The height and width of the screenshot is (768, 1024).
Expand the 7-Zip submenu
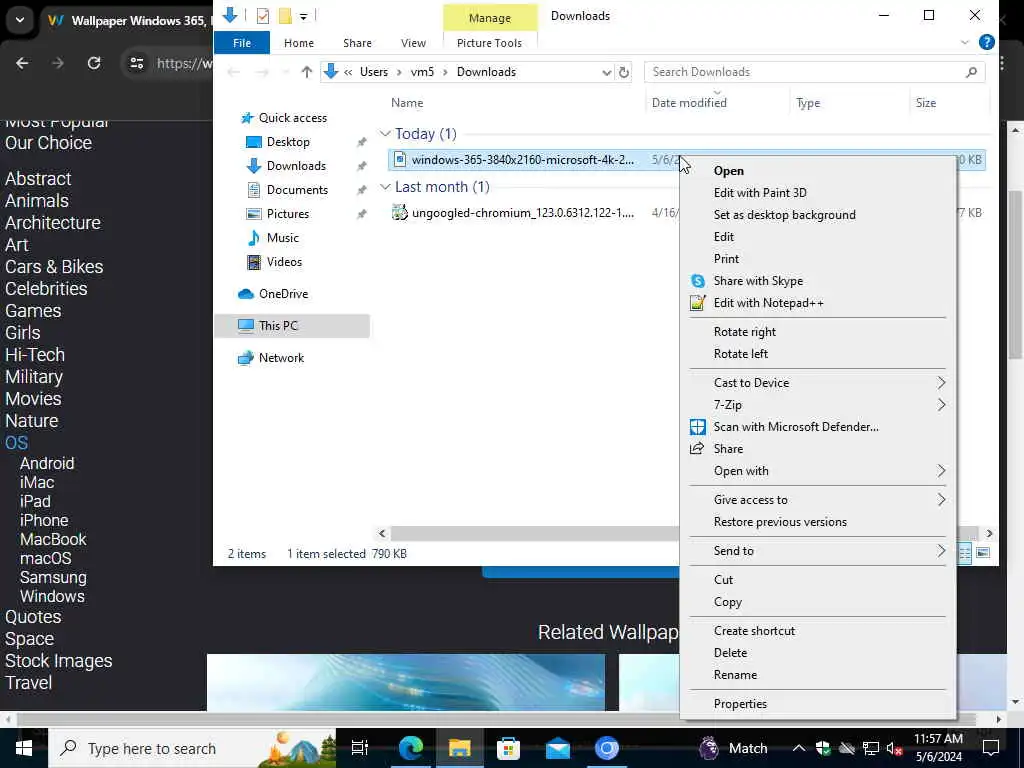(x=941, y=405)
